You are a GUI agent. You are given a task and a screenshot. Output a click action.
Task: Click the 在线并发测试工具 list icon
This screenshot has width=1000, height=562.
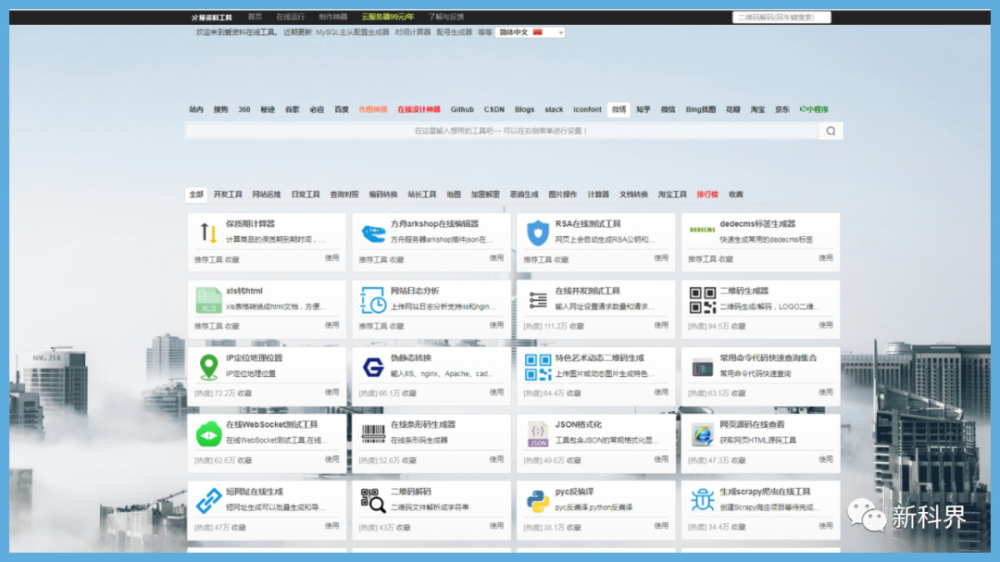(x=538, y=300)
